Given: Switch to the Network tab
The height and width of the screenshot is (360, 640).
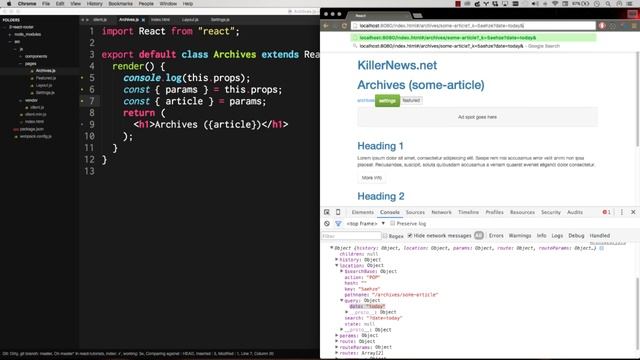Looking at the screenshot, I should pos(441,212).
